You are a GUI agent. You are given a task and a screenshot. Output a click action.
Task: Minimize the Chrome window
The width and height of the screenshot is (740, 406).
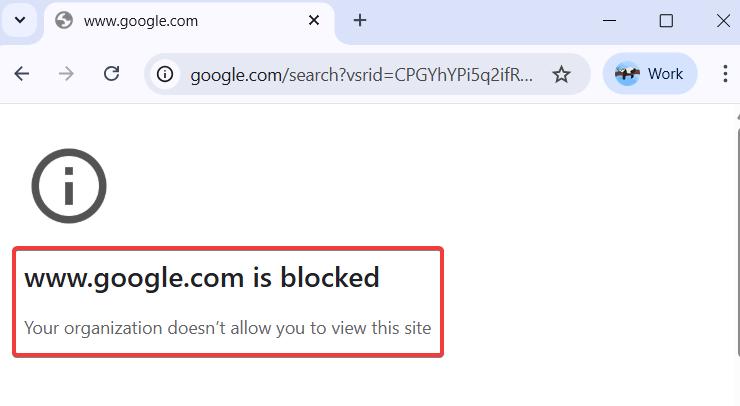click(x=609, y=21)
